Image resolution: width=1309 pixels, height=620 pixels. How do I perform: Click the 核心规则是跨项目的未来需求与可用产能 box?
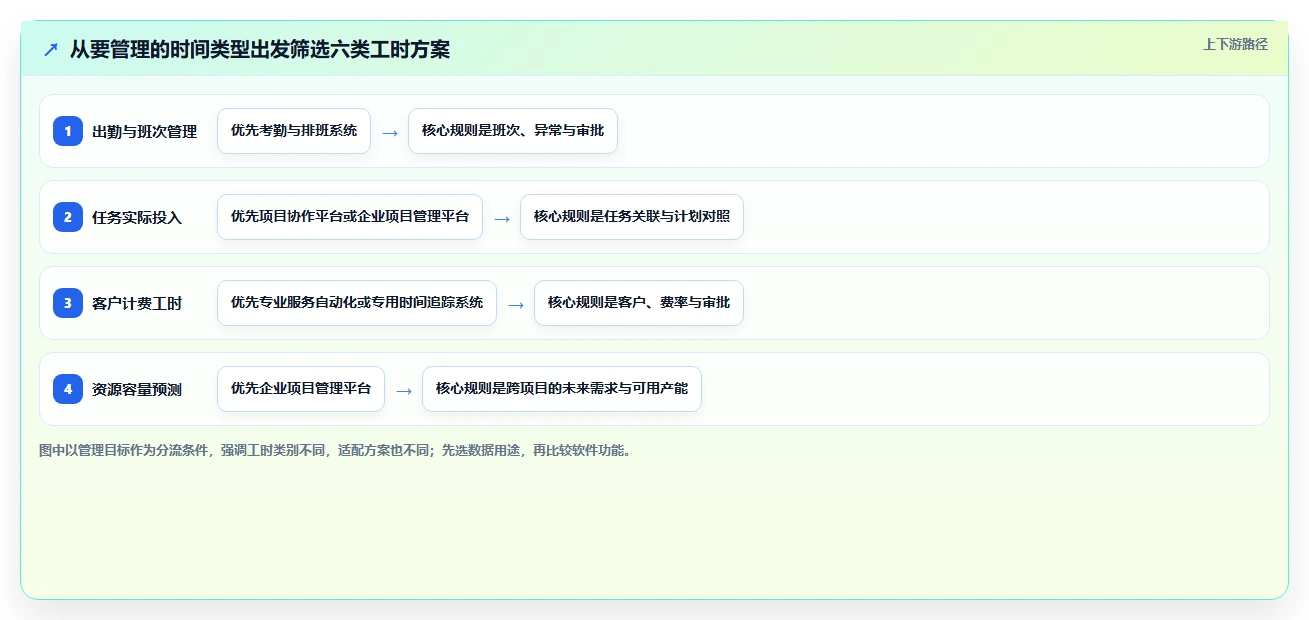point(562,389)
